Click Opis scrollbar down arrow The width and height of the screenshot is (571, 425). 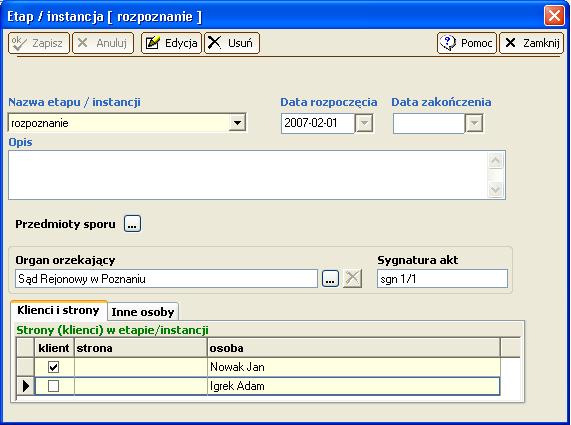pyautogui.click(x=496, y=190)
